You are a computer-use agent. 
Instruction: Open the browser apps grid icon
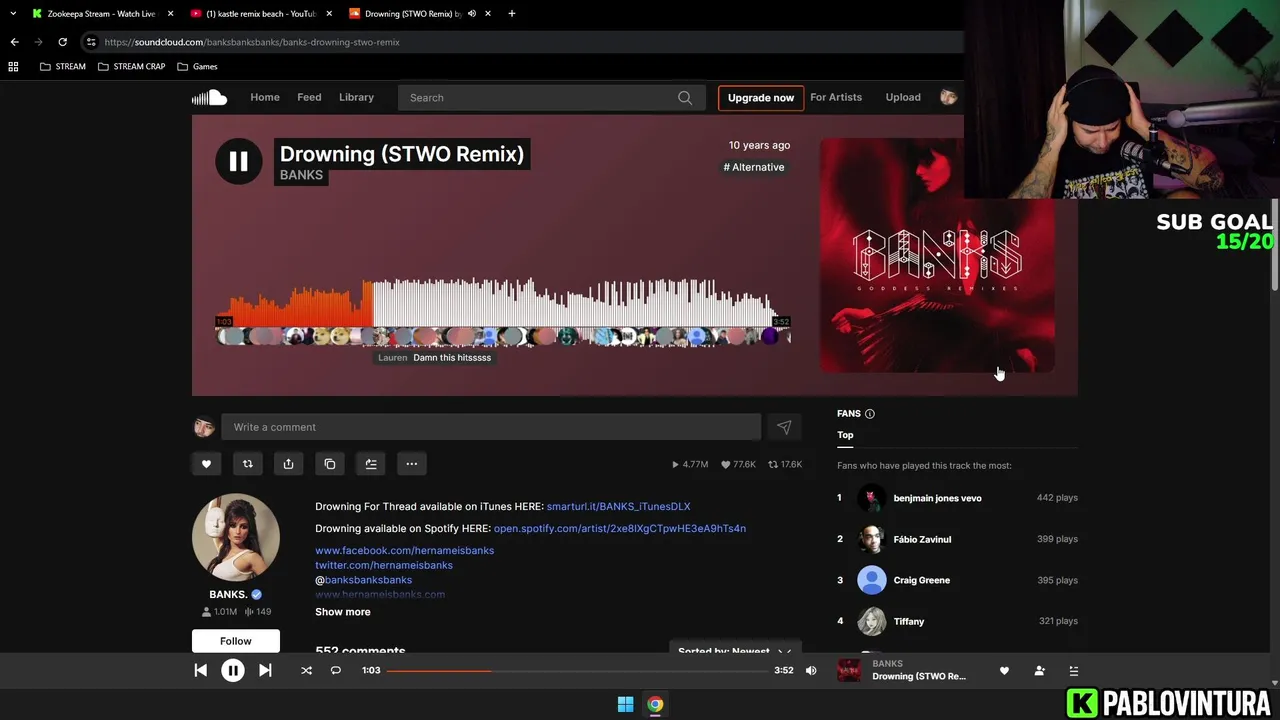coord(13,67)
